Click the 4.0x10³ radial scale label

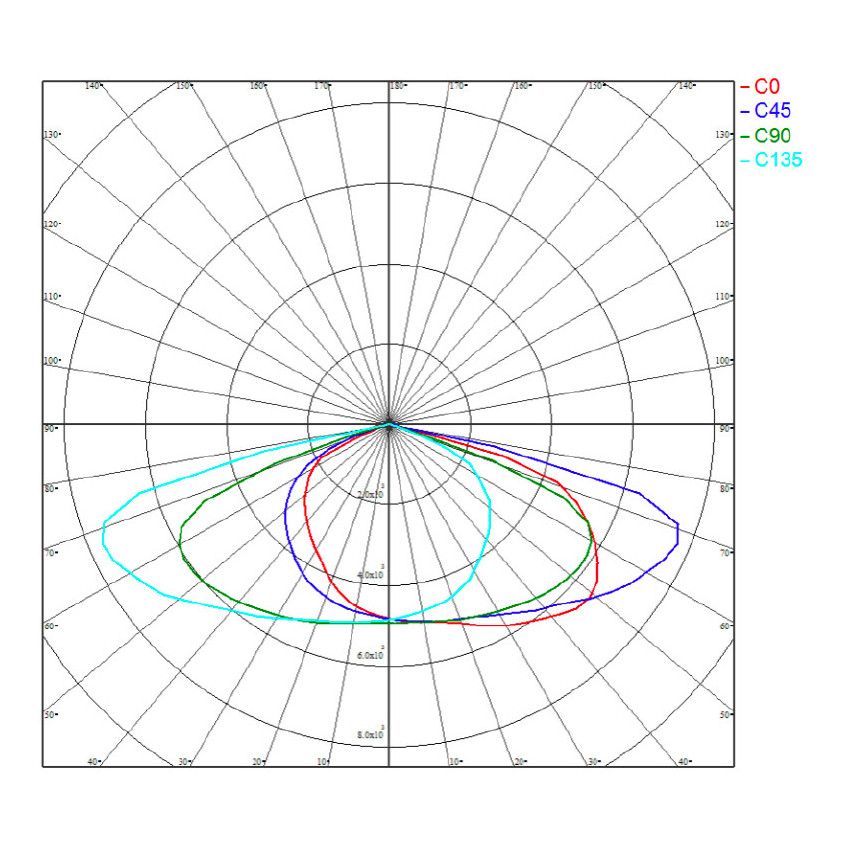tap(371, 572)
